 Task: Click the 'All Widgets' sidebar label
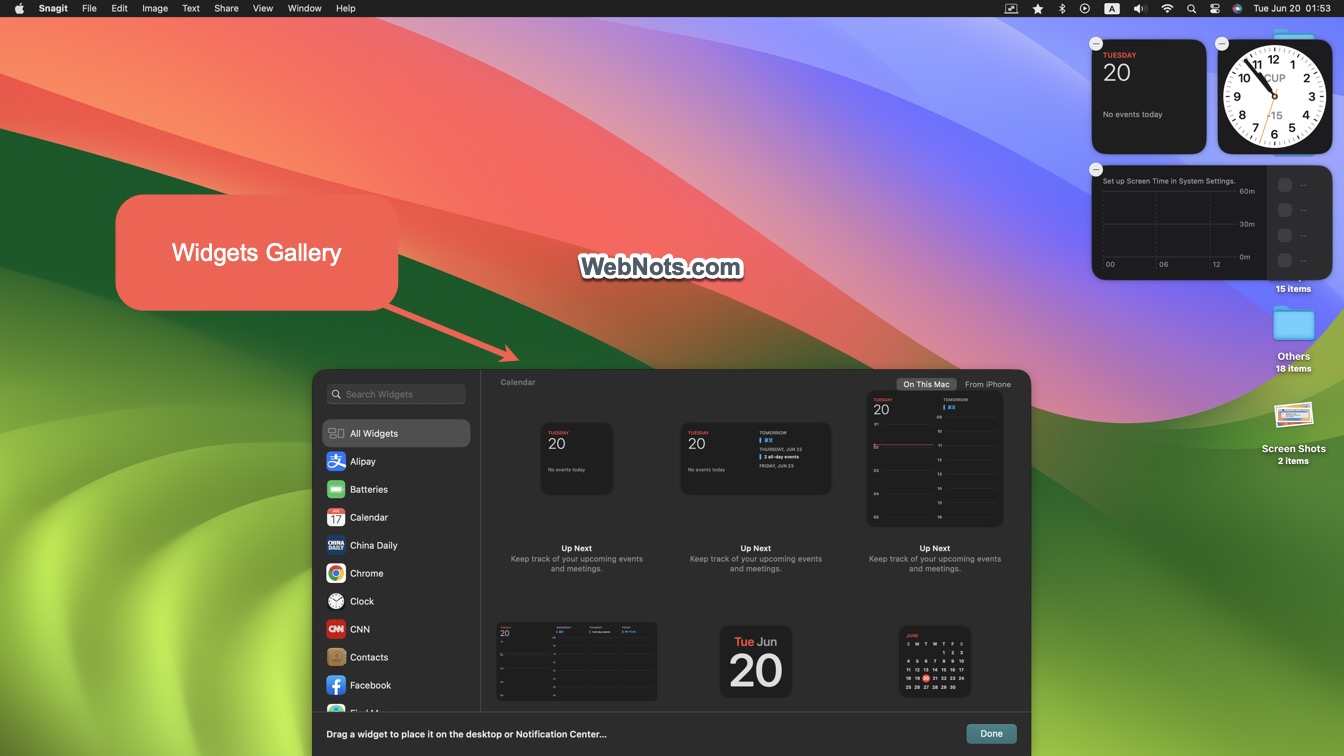[x=374, y=433]
